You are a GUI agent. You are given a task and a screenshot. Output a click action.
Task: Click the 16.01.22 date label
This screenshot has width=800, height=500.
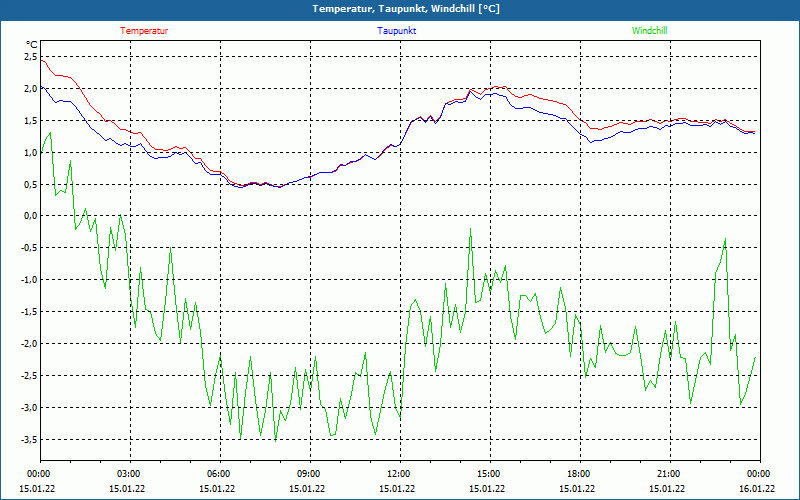click(757, 488)
